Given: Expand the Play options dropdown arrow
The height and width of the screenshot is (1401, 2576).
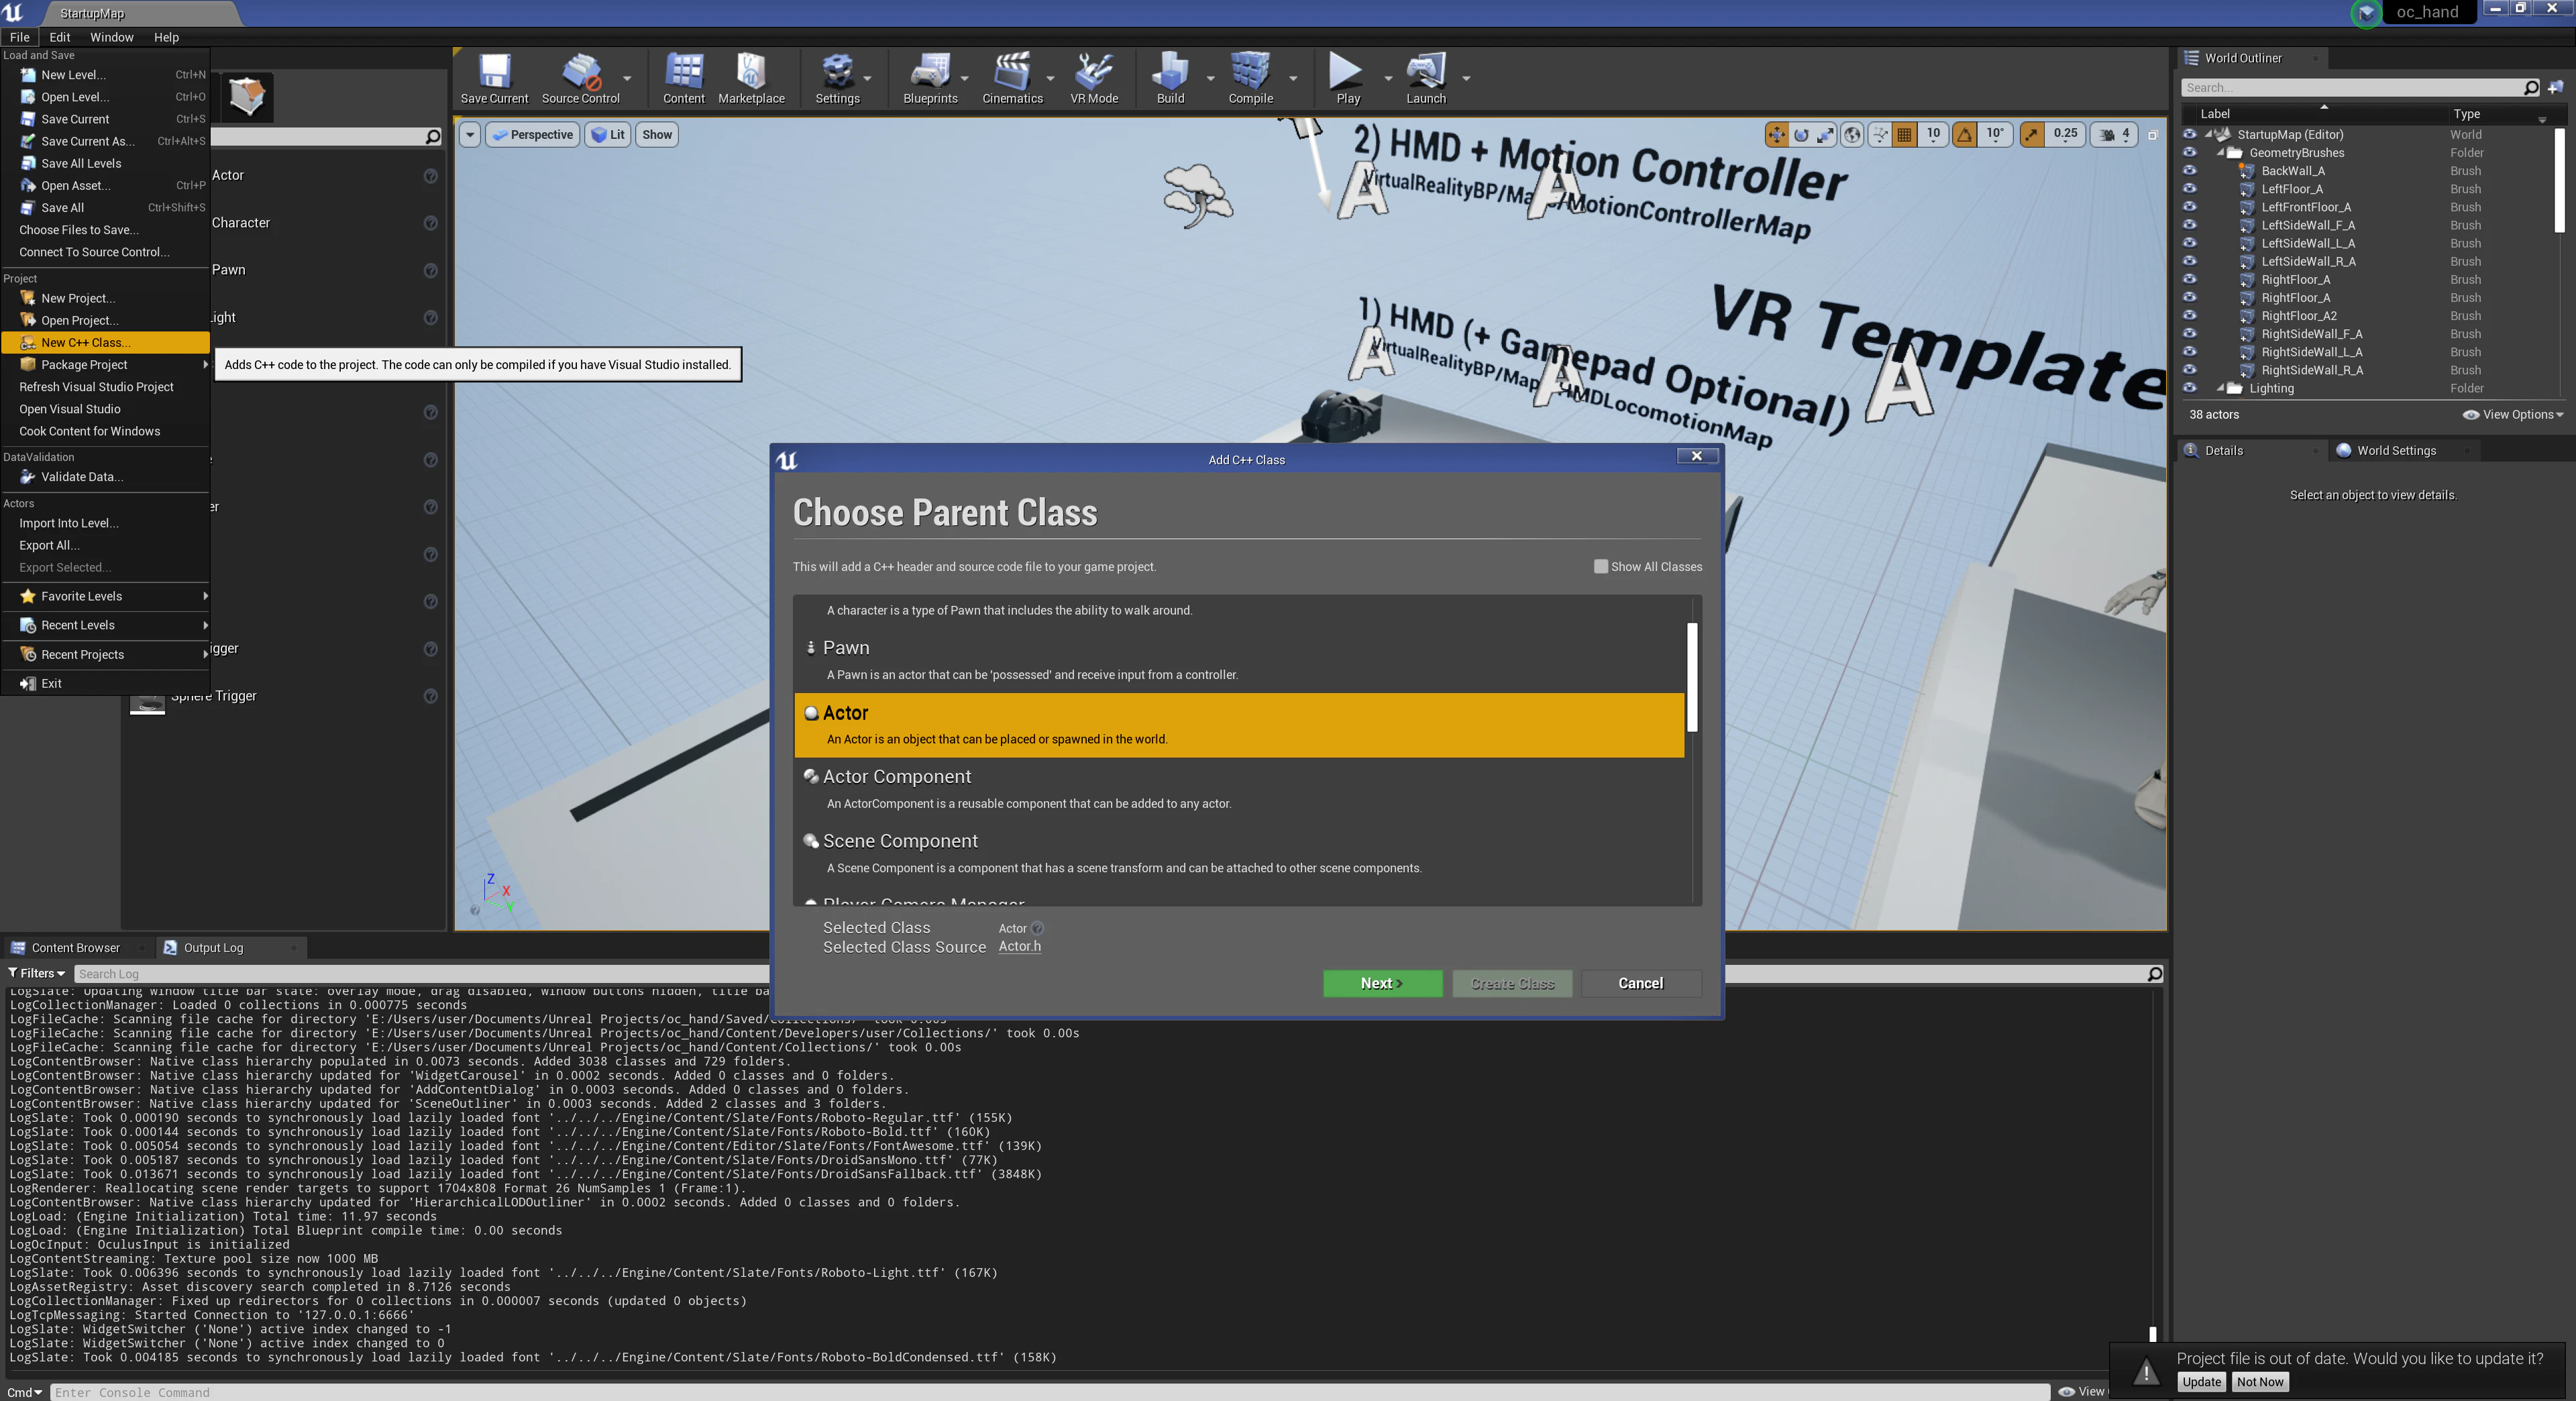Looking at the screenshot, I should coord(1387,78).
